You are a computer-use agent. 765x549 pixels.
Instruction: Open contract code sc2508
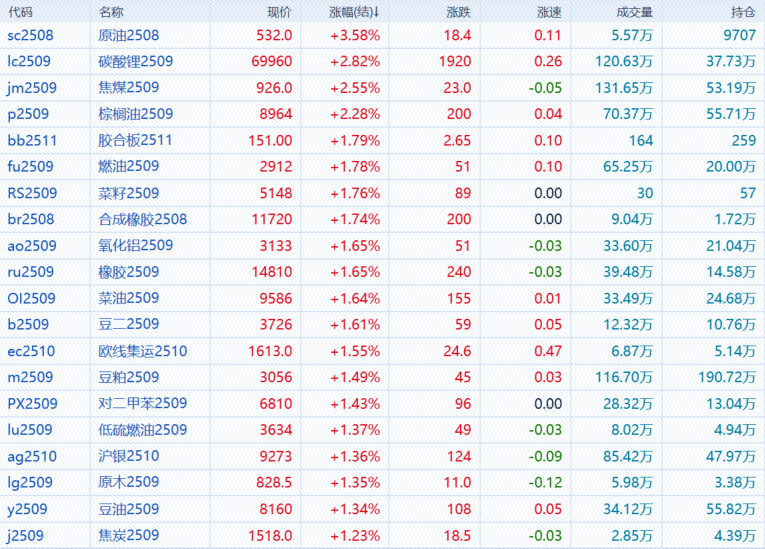31,35
